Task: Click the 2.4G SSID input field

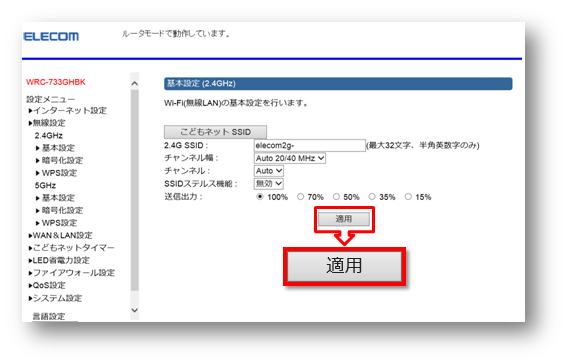Action: (x=310, y=145)
